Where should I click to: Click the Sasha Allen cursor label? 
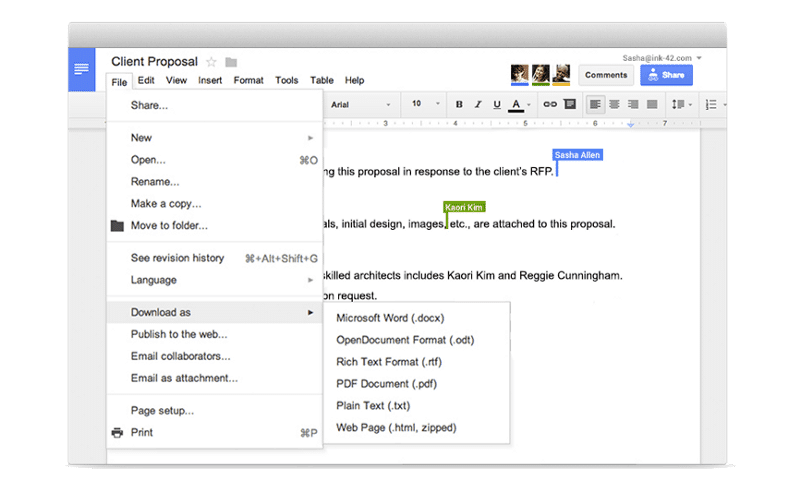pos(577,155)
